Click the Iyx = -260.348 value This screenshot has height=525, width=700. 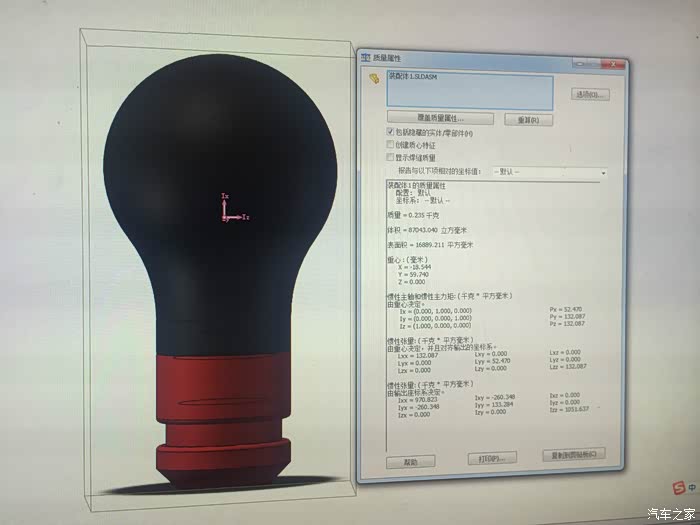(418, 407)
